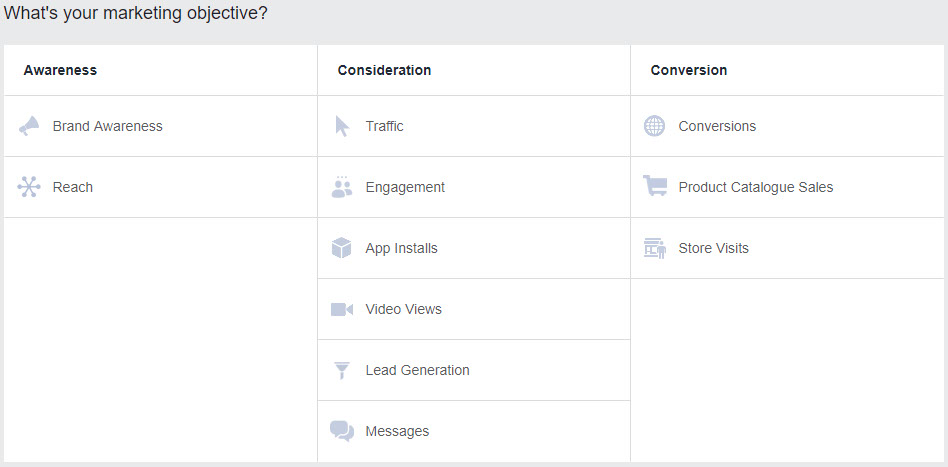Click the Consideration column header
The height and width of the screenshot is (467, 948).
384,70
